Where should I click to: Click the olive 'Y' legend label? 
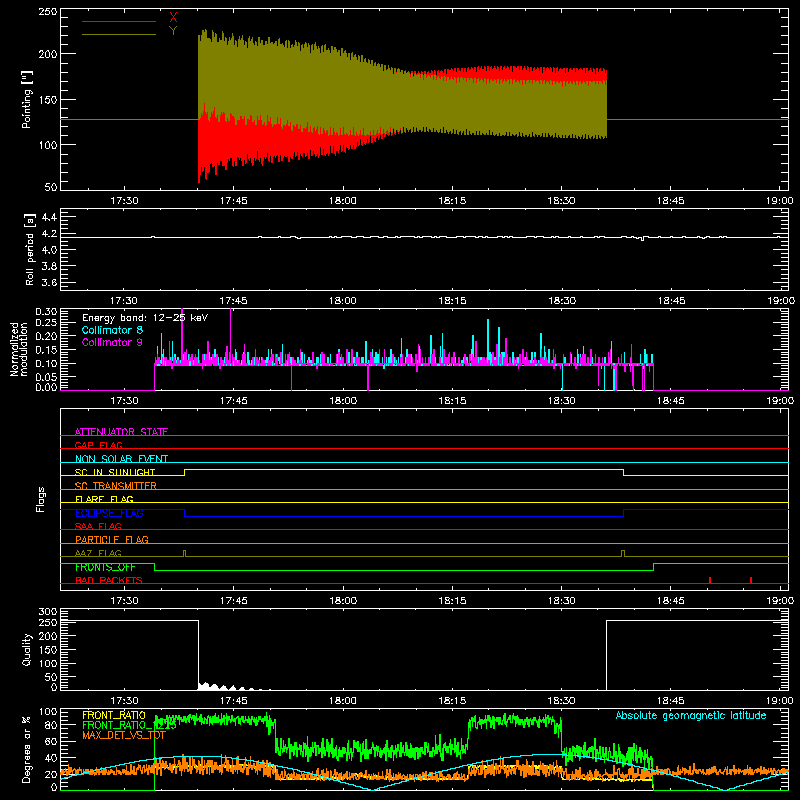[x=173, y=31]
